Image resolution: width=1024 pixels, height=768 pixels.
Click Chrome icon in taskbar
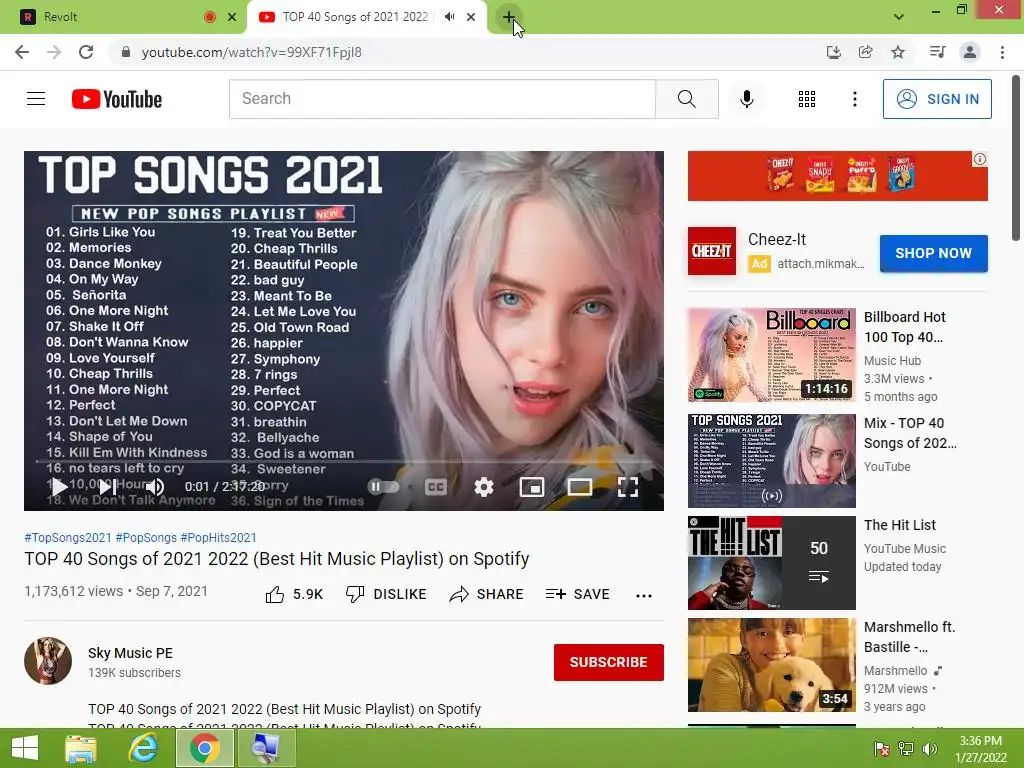[205, 748]
